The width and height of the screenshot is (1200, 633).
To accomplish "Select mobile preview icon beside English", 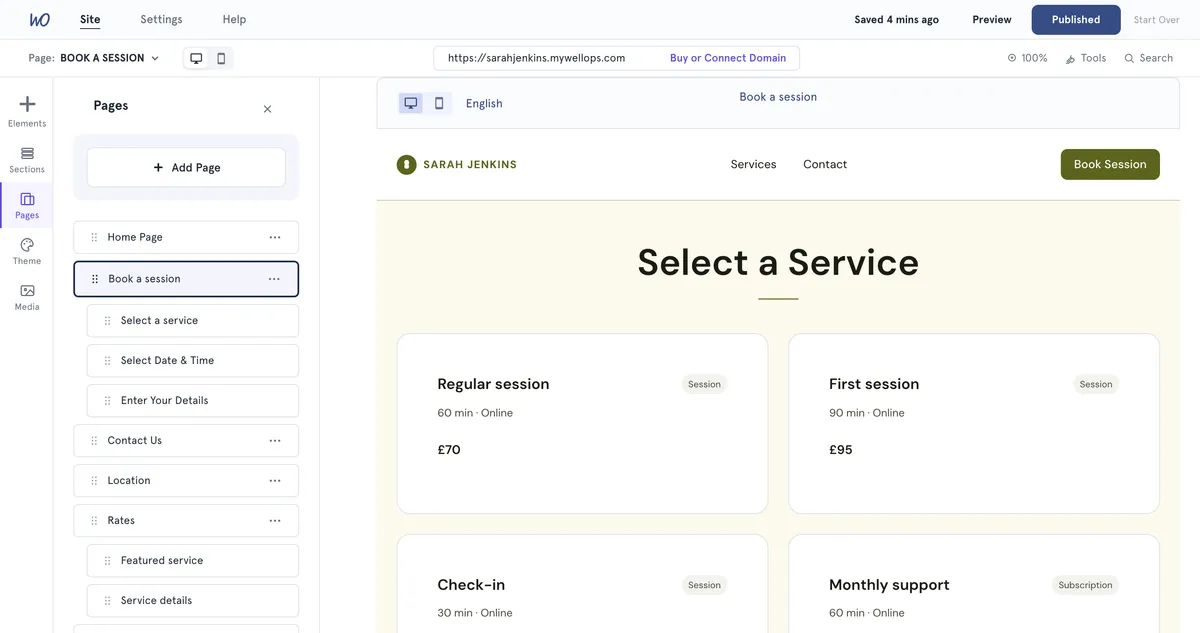I will click(x=439, y=103).
